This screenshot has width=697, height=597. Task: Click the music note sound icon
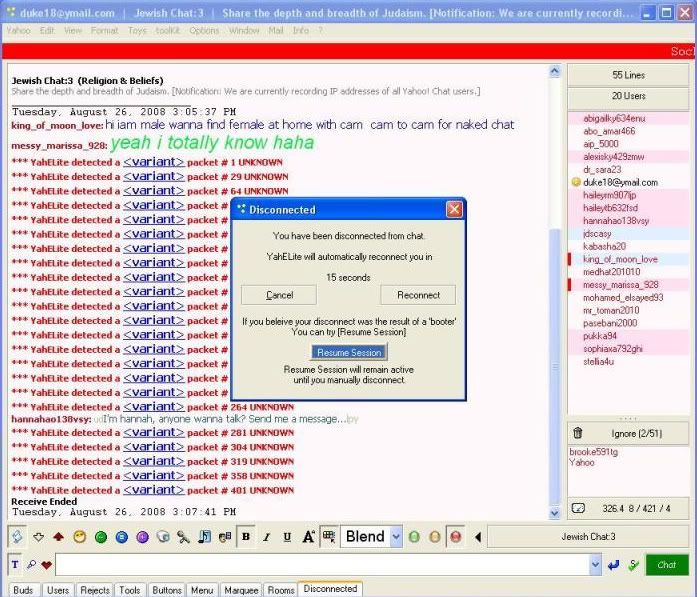(204, 537)
